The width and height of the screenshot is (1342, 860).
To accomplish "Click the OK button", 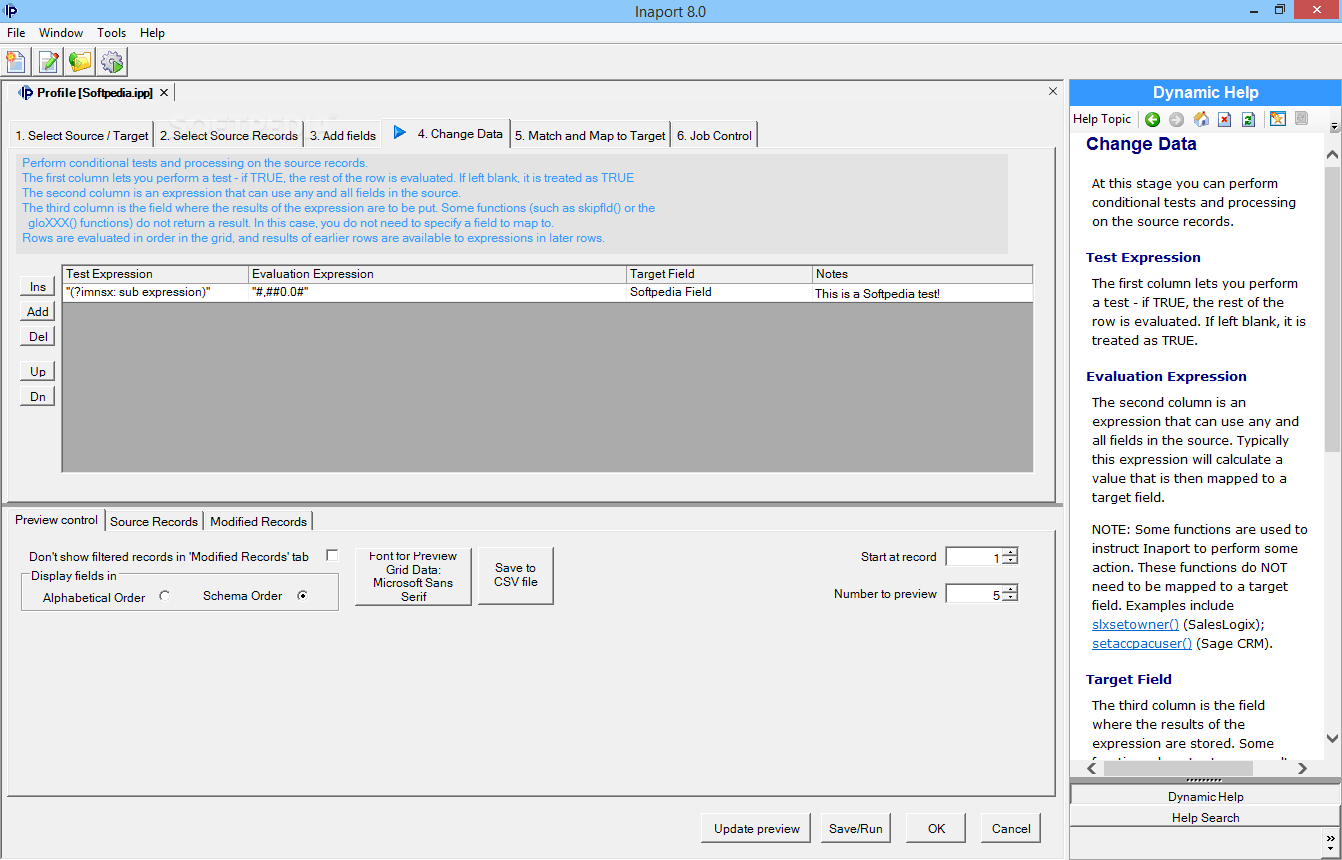I will pyautogui.click(x=936, y=828).
